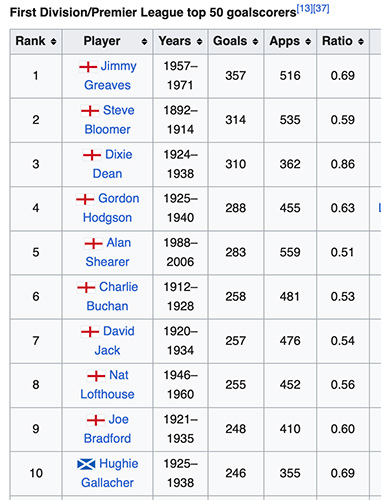Sort table by the Ratio column arrows
Screen dimensions: 381x500
[361, 42]
